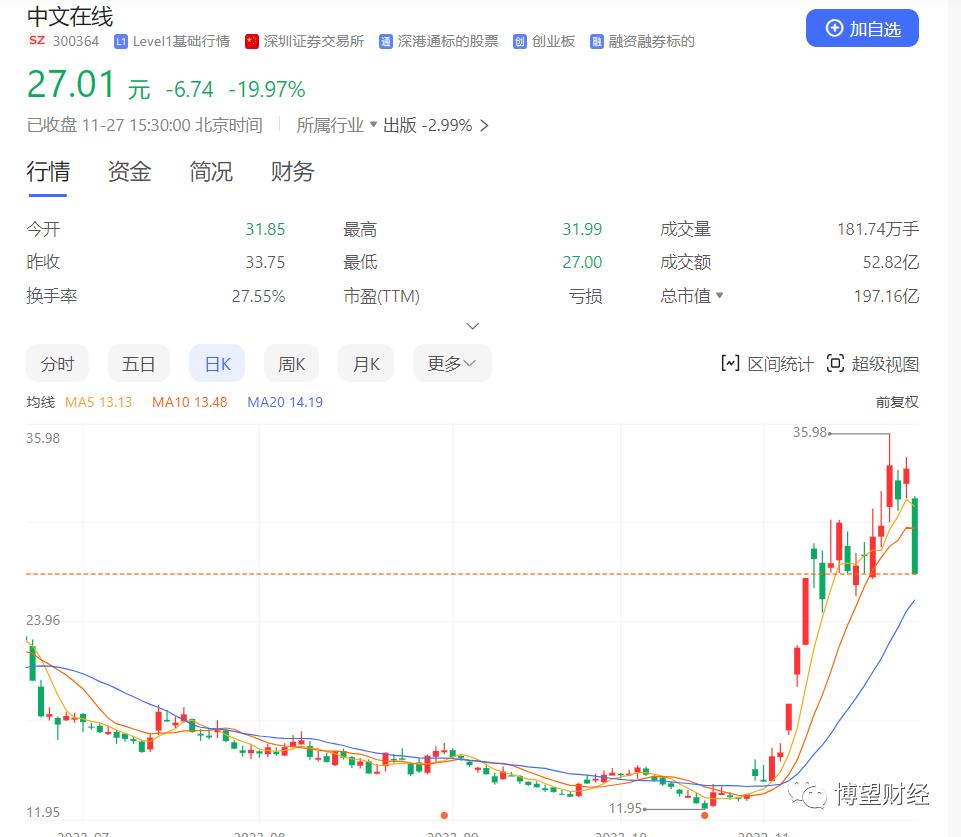961x837 pixels.
Task: Select the 月K chart view
Action: [366, 364]
